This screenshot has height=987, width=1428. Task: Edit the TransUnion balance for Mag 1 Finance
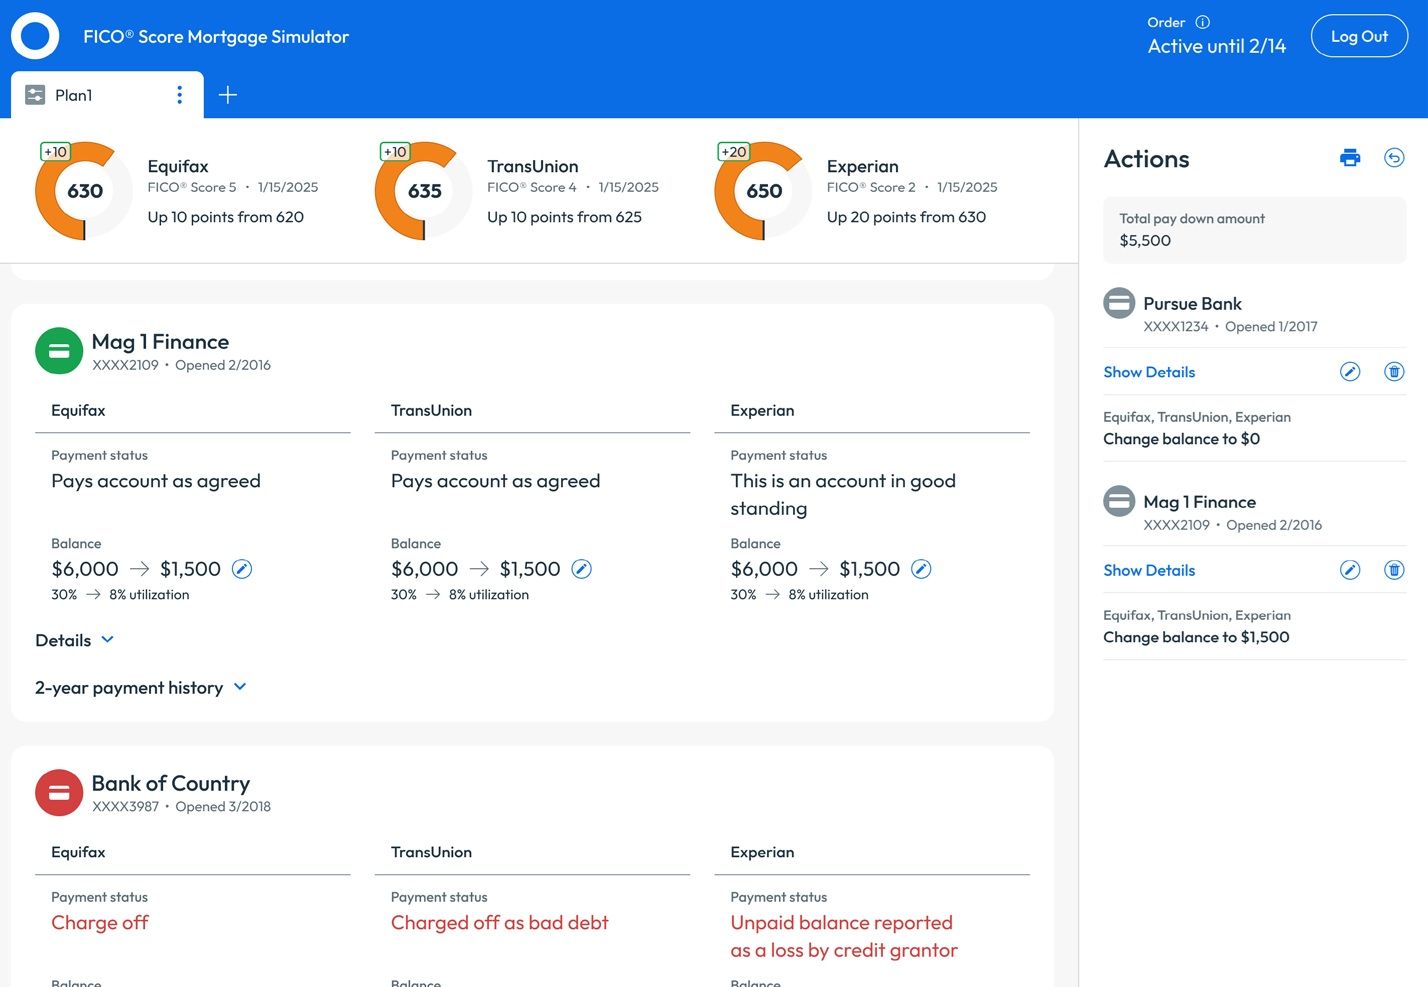[581, 569]
